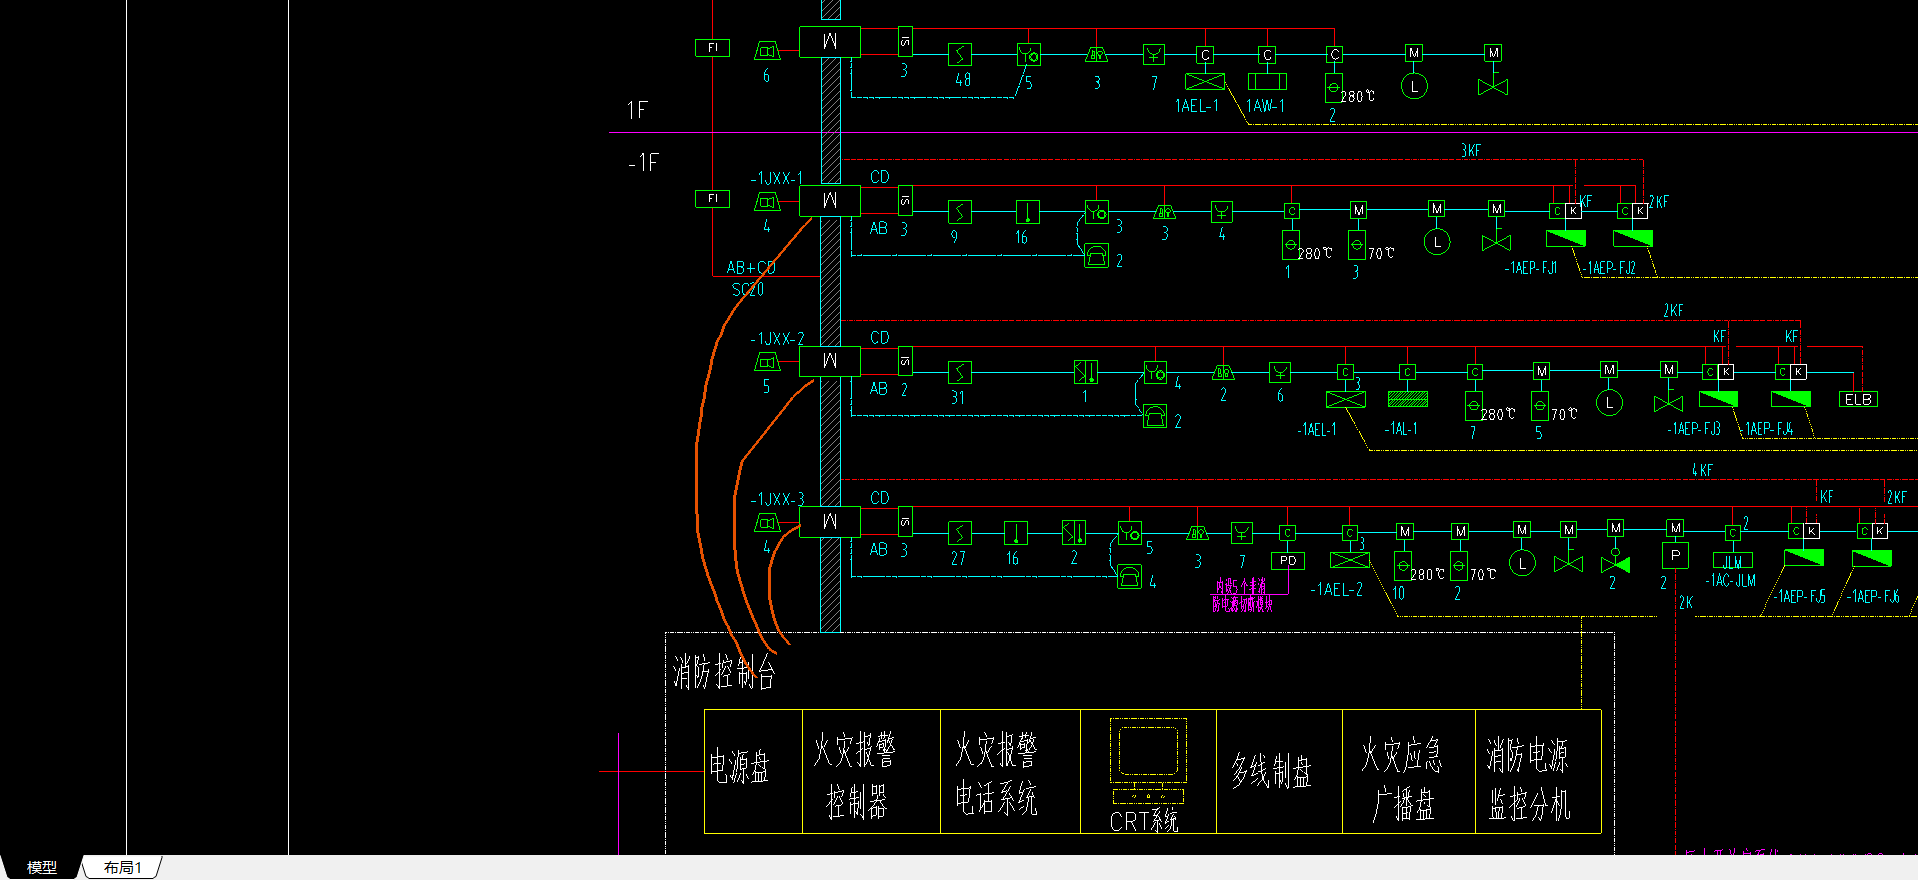Select the speaker symbol beside -1JXX-1
The width and height of the screenshot is (1918, 880).
[767, 202]
